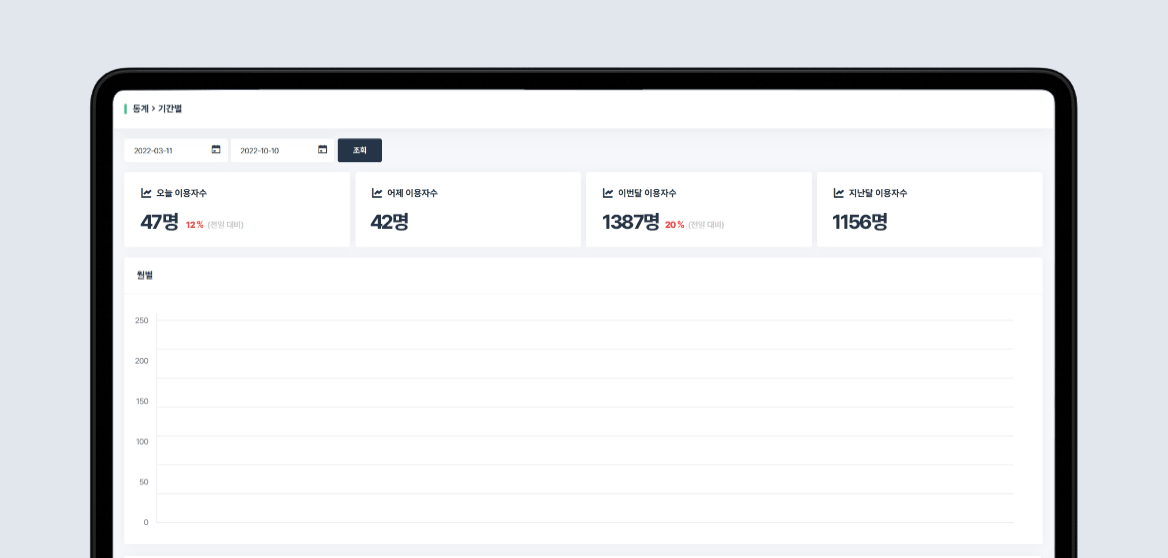Select the 통계 breadcrumb item
Viewport: 1168px width, 558px height.
coord(139,108)
